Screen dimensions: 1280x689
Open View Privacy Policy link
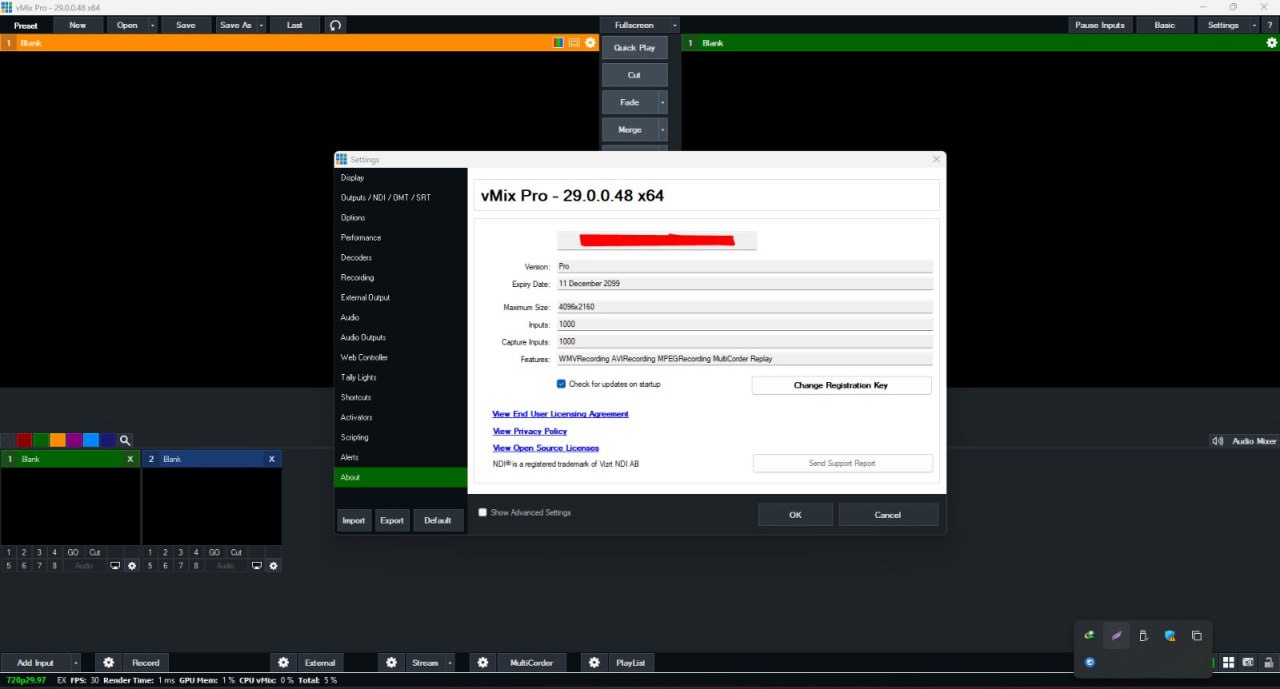[x=530, y=431]
